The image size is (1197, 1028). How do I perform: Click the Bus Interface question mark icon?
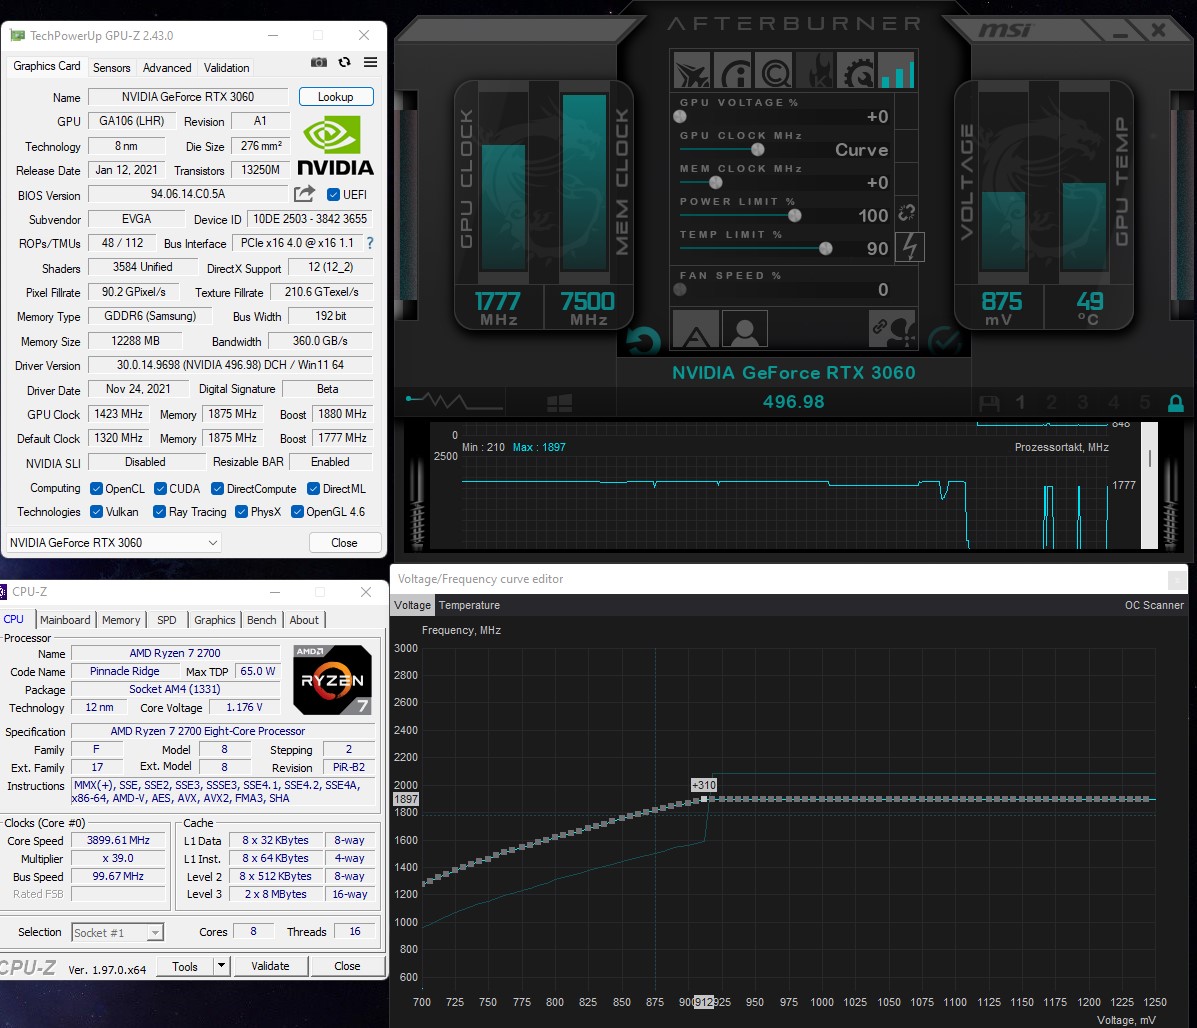(370, 243)
